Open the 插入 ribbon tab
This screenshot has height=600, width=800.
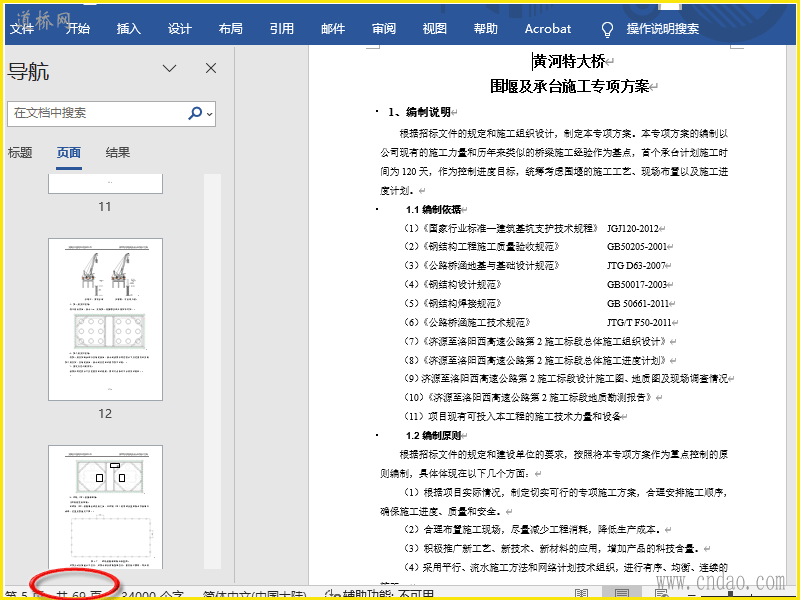click(x=129, y=29)
